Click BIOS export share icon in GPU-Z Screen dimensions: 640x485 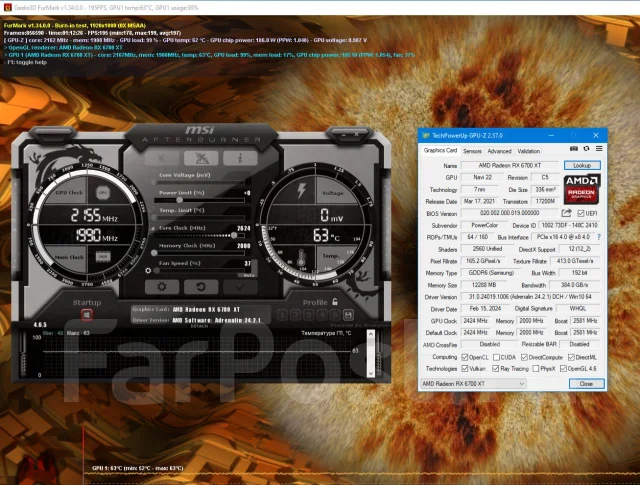pyautogui.click(x=566, y=213)
